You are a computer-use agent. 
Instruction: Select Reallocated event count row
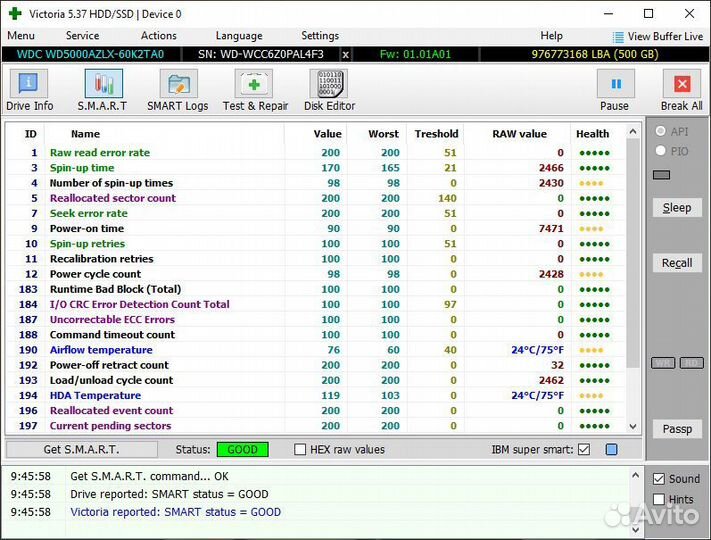(316, 411)
